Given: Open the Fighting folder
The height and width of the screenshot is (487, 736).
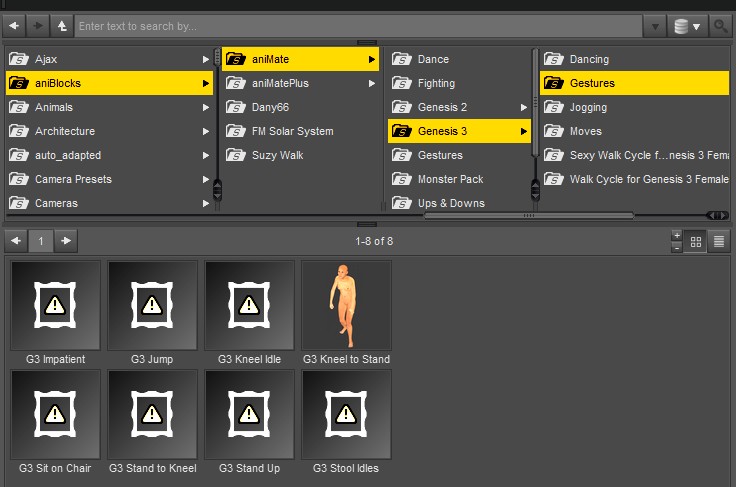Looking at the screenshot, I should [459, 83].
